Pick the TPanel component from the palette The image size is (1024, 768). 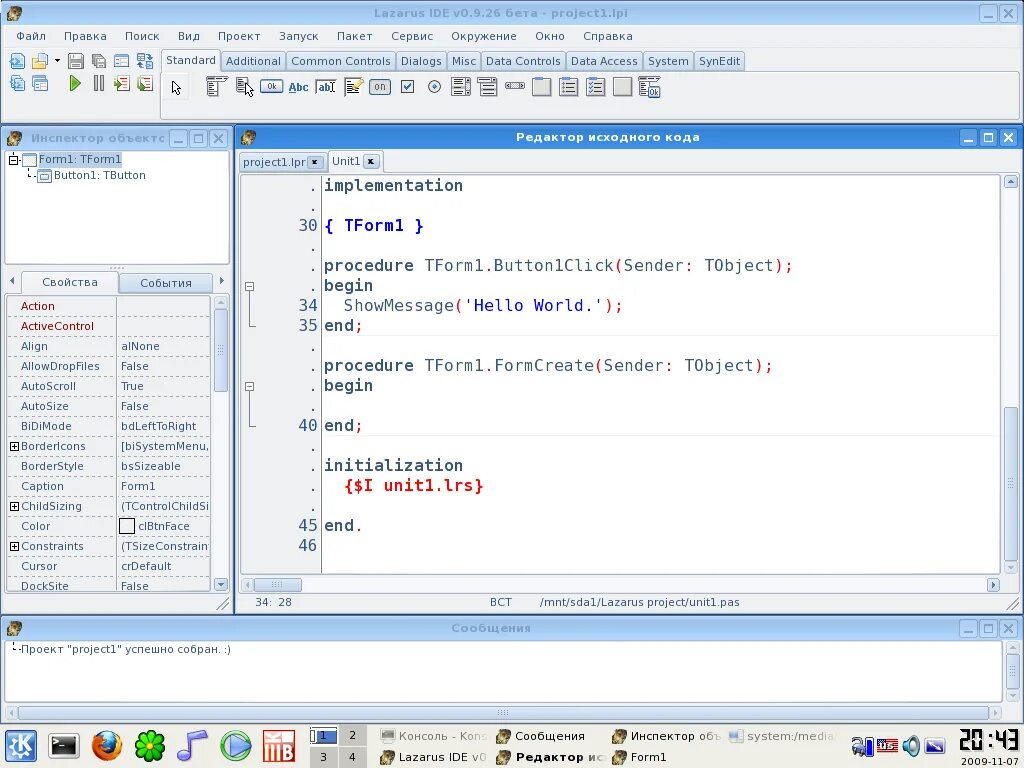(x=622, y=87)
